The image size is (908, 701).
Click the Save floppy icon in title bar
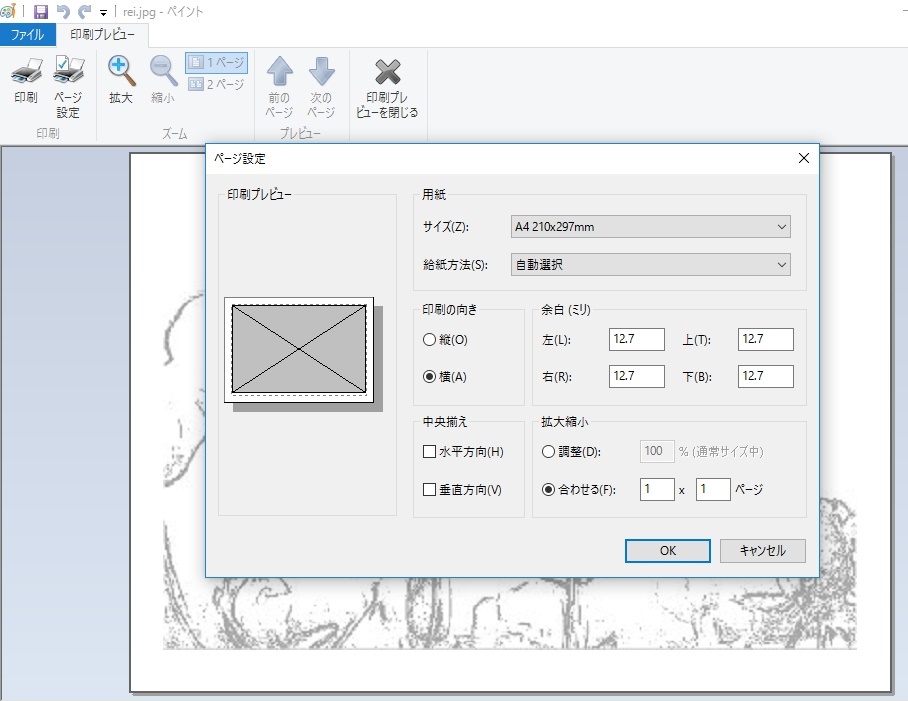click(41, 12)
